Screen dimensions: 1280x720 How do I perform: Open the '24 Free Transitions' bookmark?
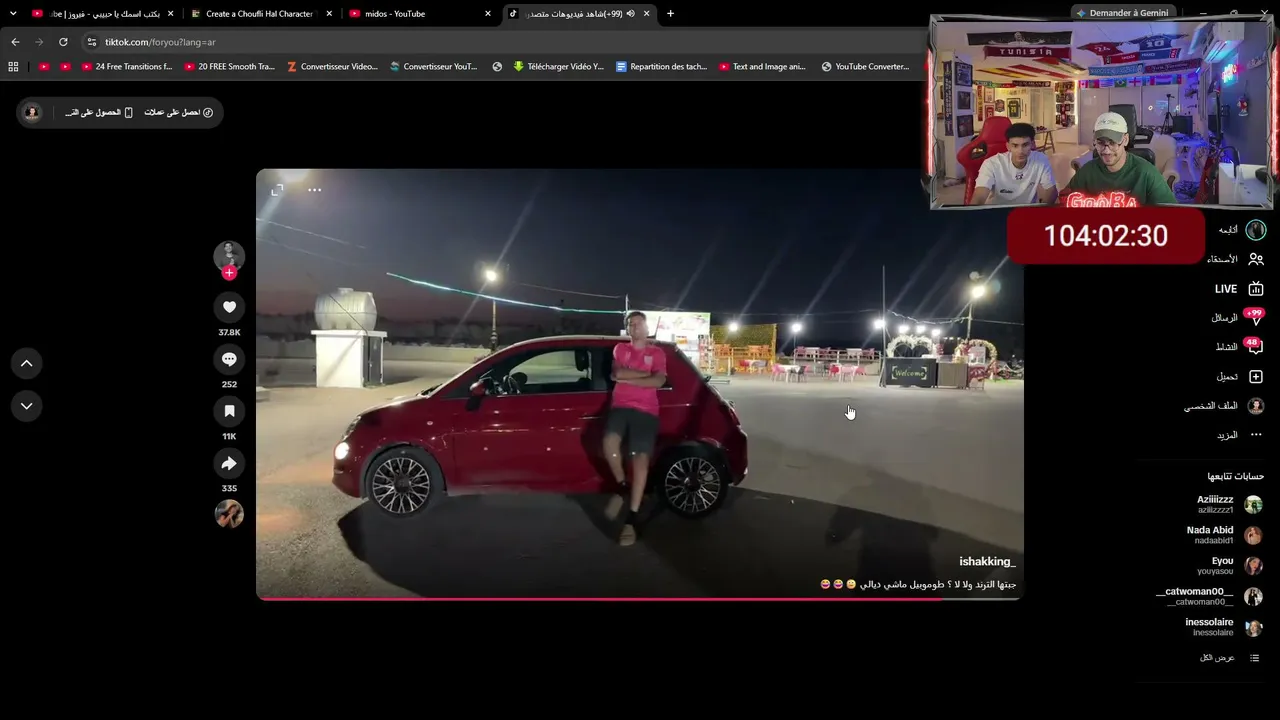coord(127,67)
